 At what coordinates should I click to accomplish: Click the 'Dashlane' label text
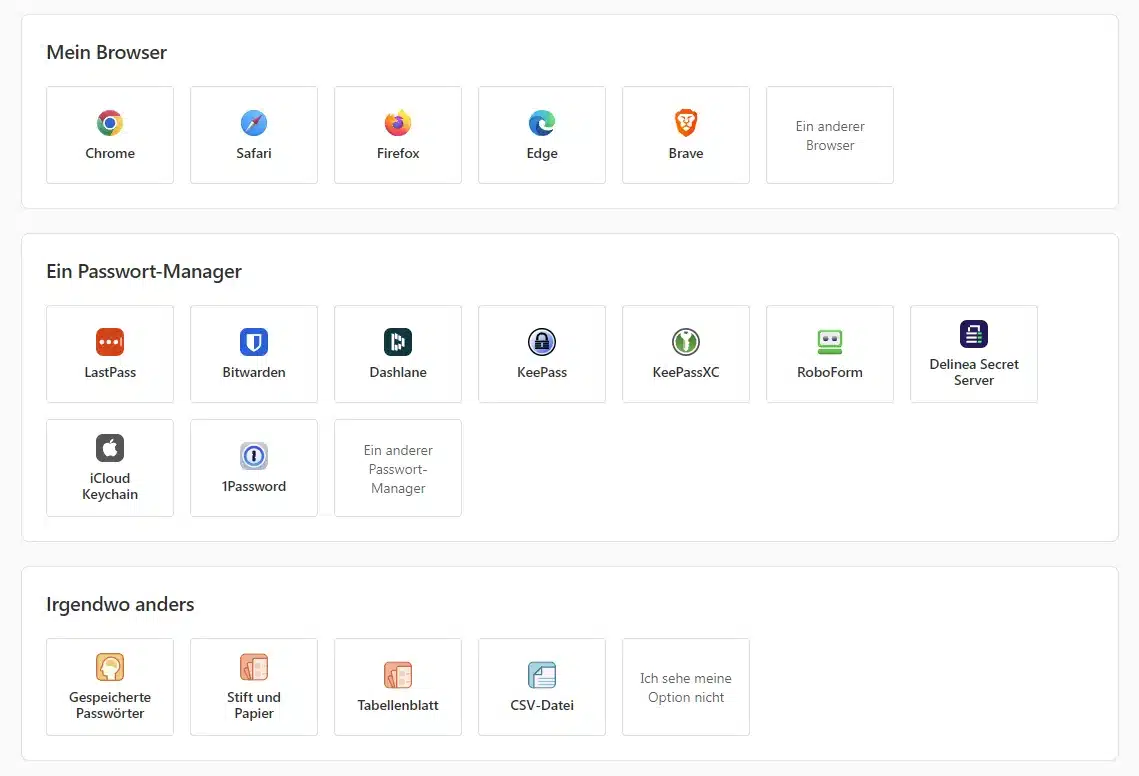[x=397, y=372]
